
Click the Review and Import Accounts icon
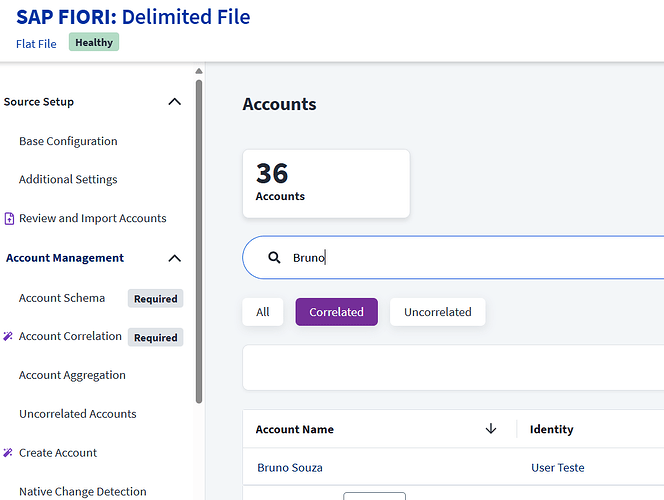tap(9, 219)
